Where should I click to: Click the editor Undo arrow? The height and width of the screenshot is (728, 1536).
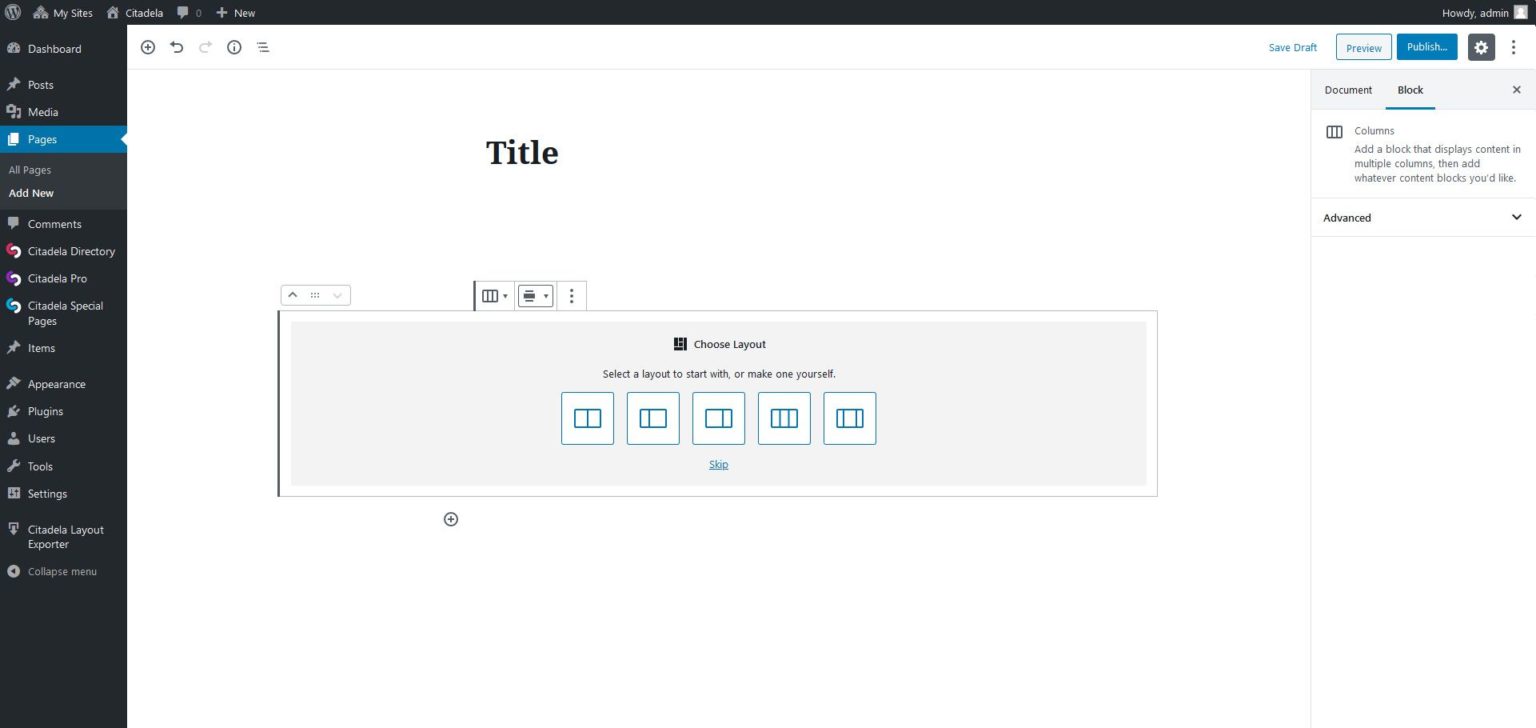176,47
